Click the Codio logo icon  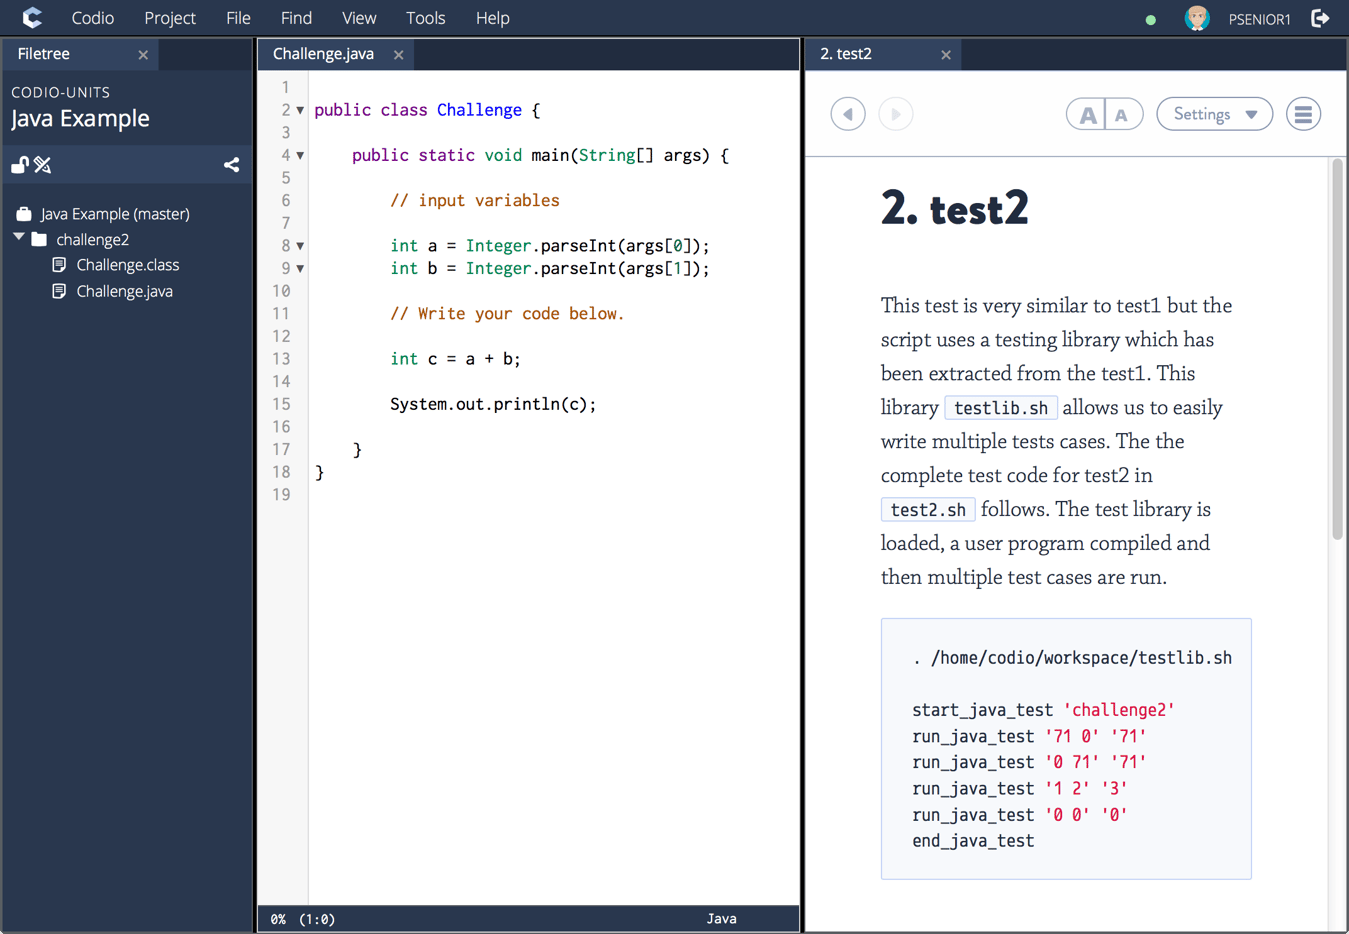(x=32, y=18)
